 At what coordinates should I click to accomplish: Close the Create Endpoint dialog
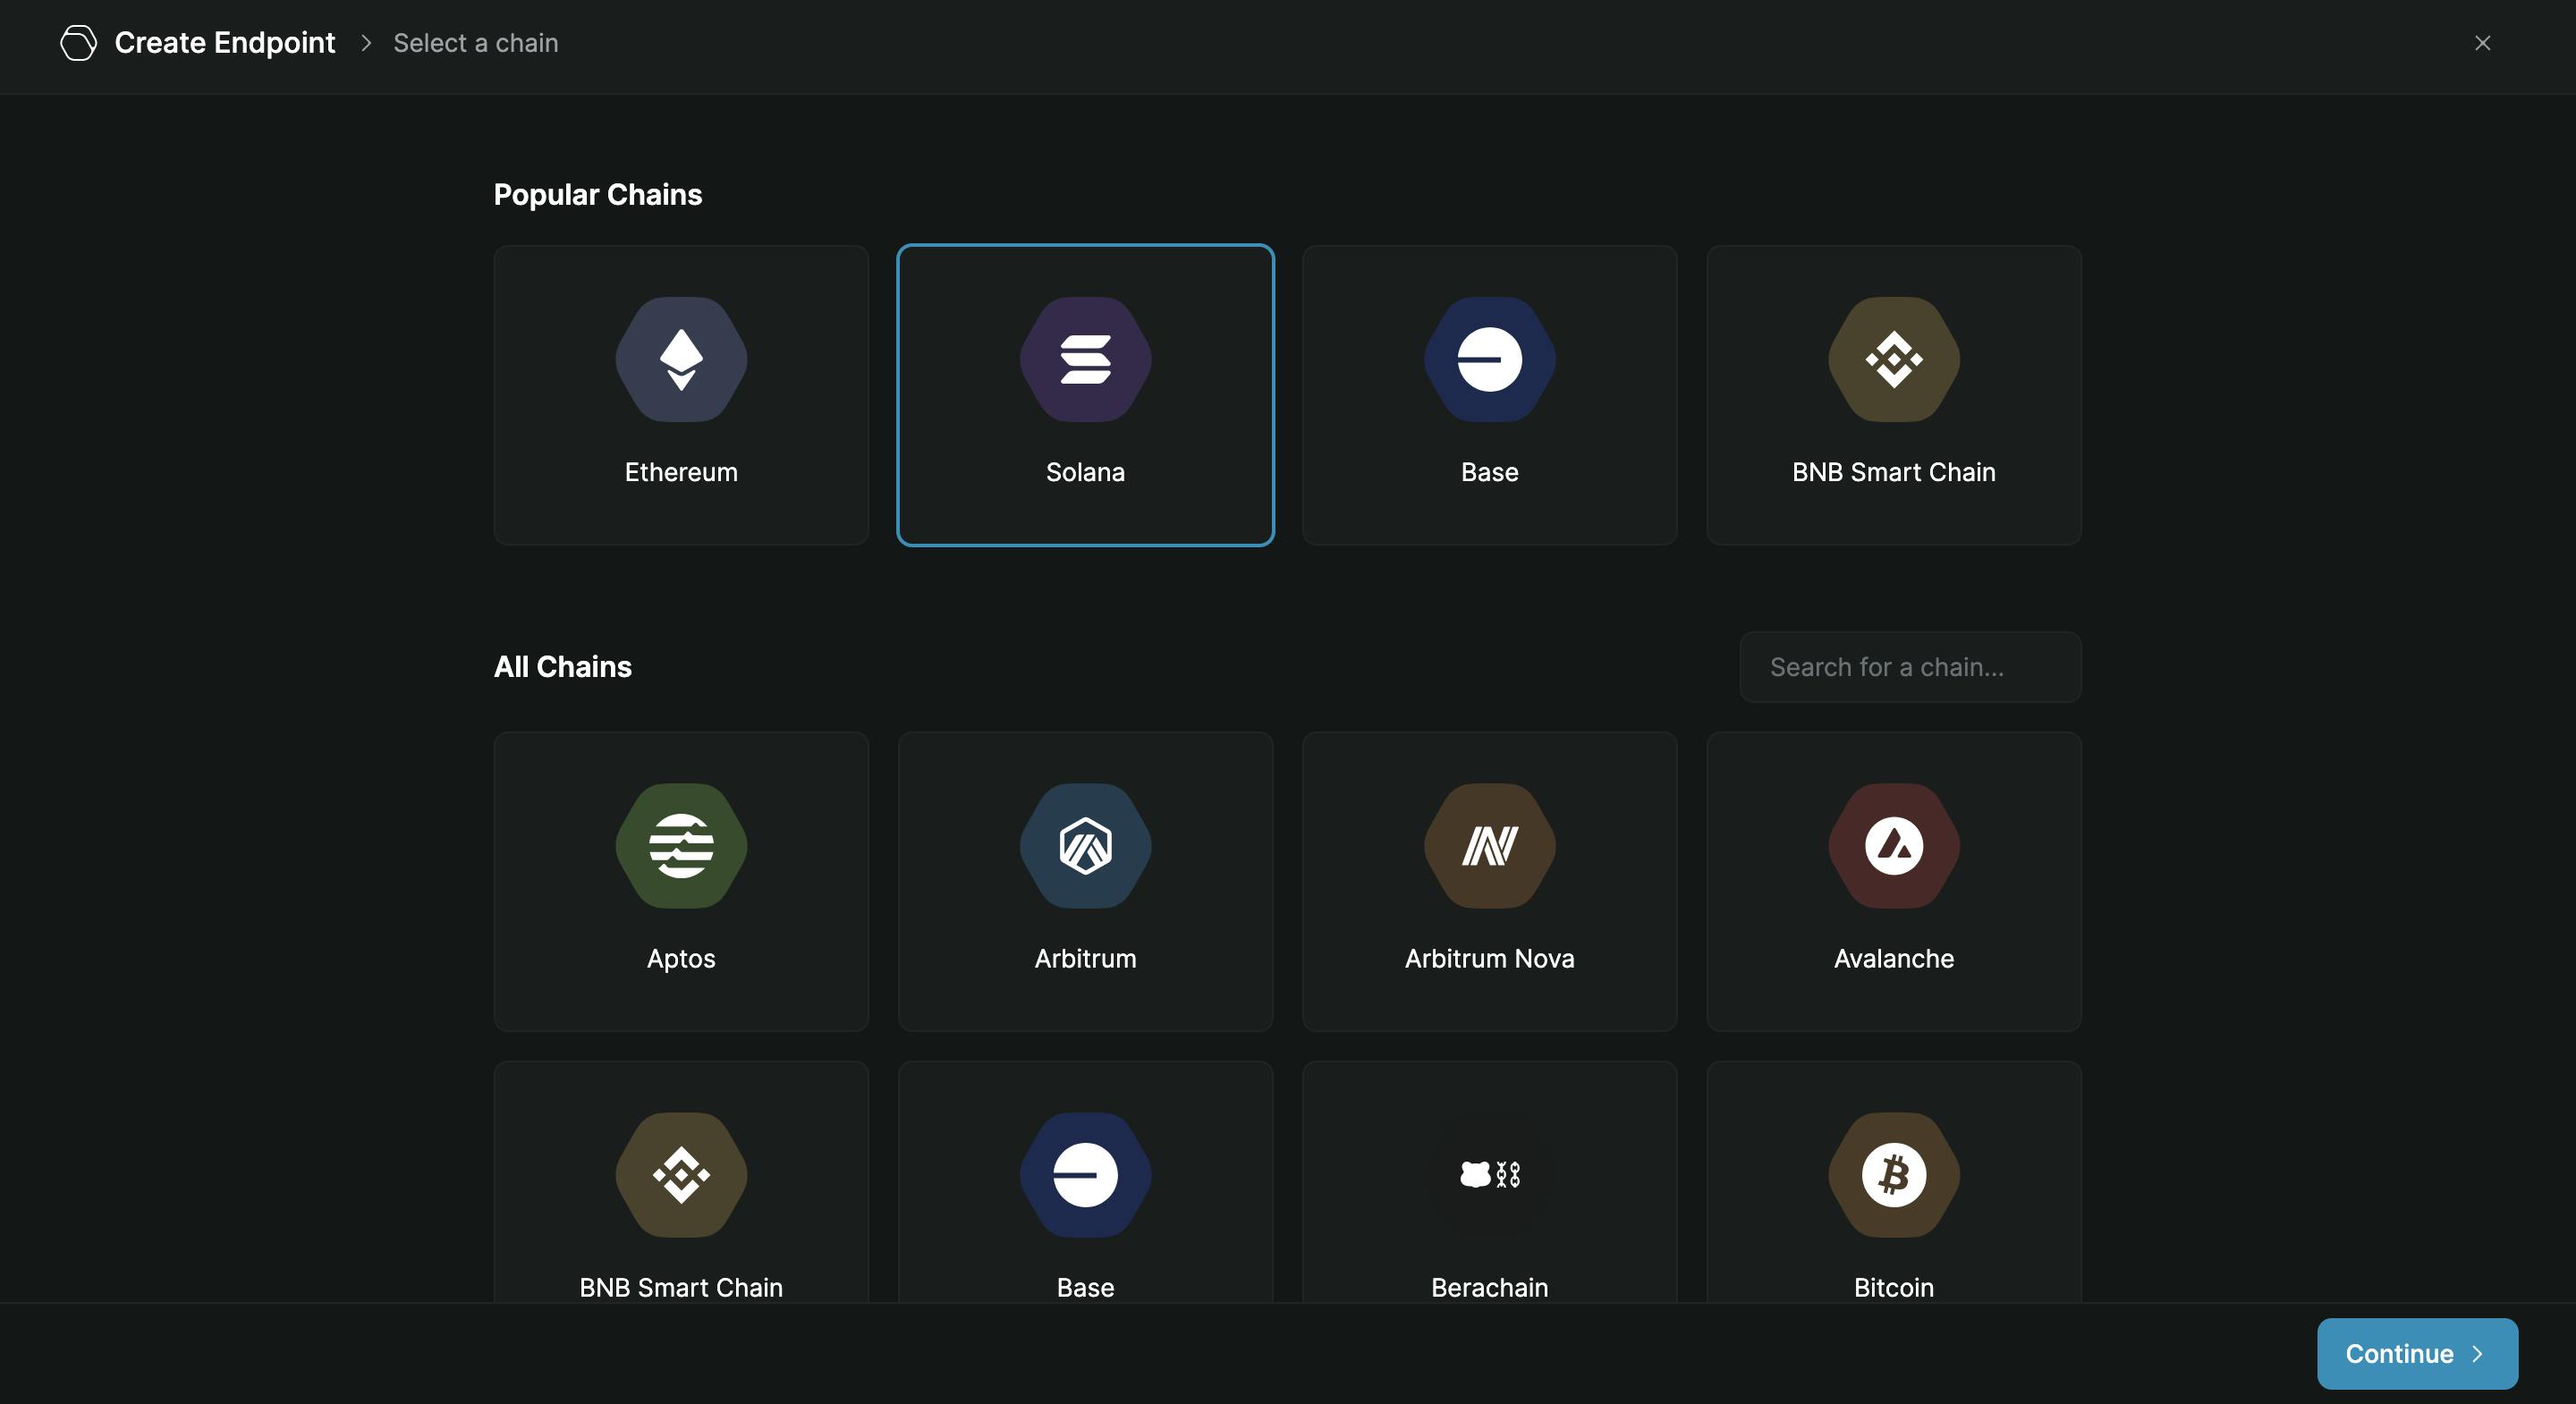pyautogui.click(x=2482, y=43)
